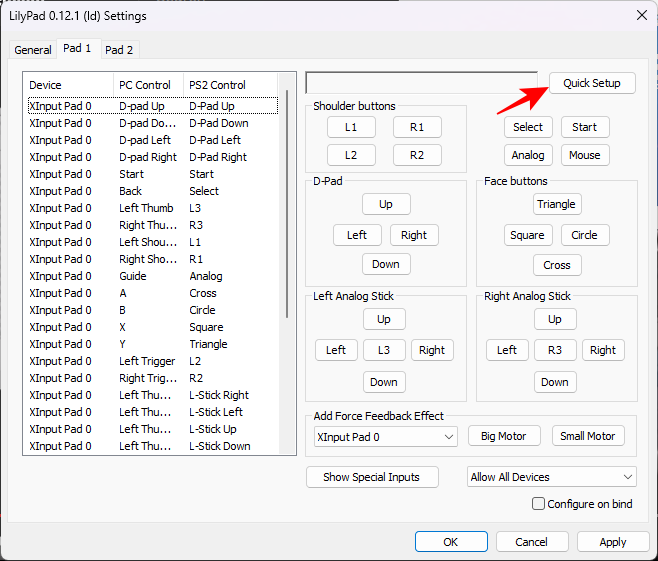Screen dimensions: 658x561
Task: Select the Pad 1 tab
Action: (x=77, y=48)
